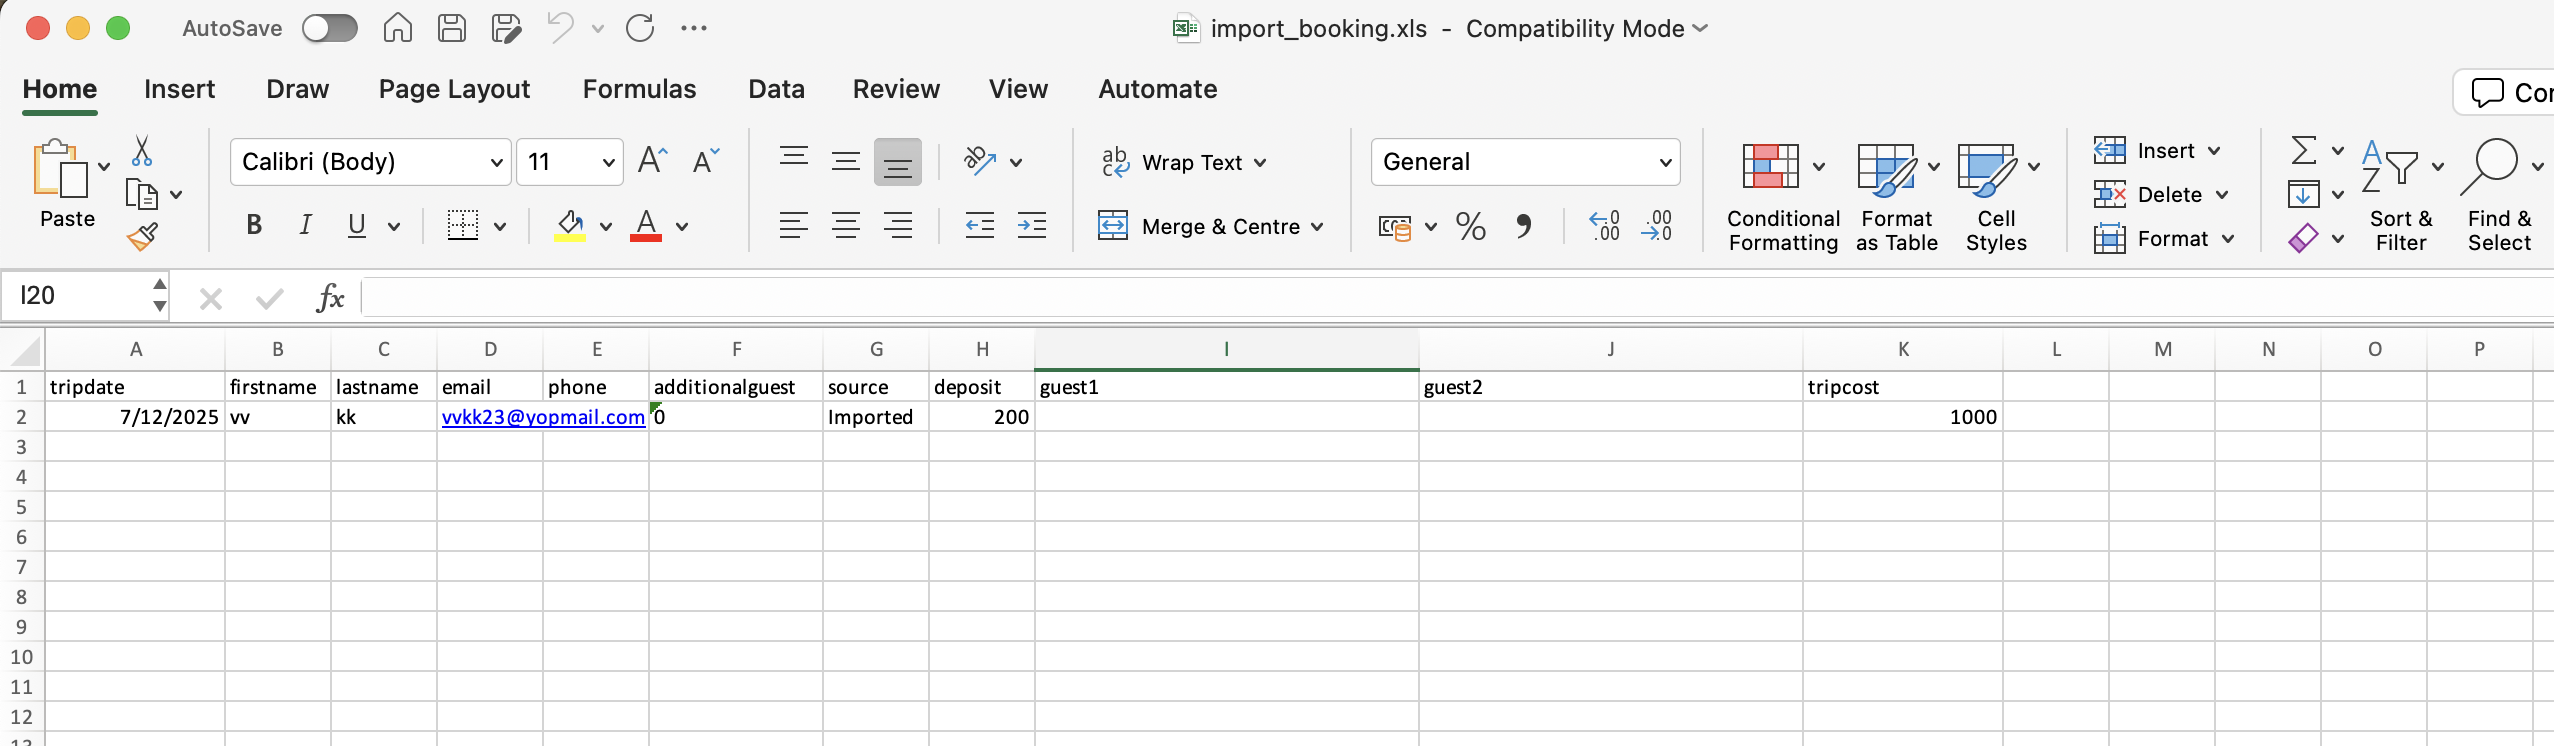2554x746 pixels.
Task: Toggle Bold formatting
Action: pyautogui.click(x=254, y=226)
